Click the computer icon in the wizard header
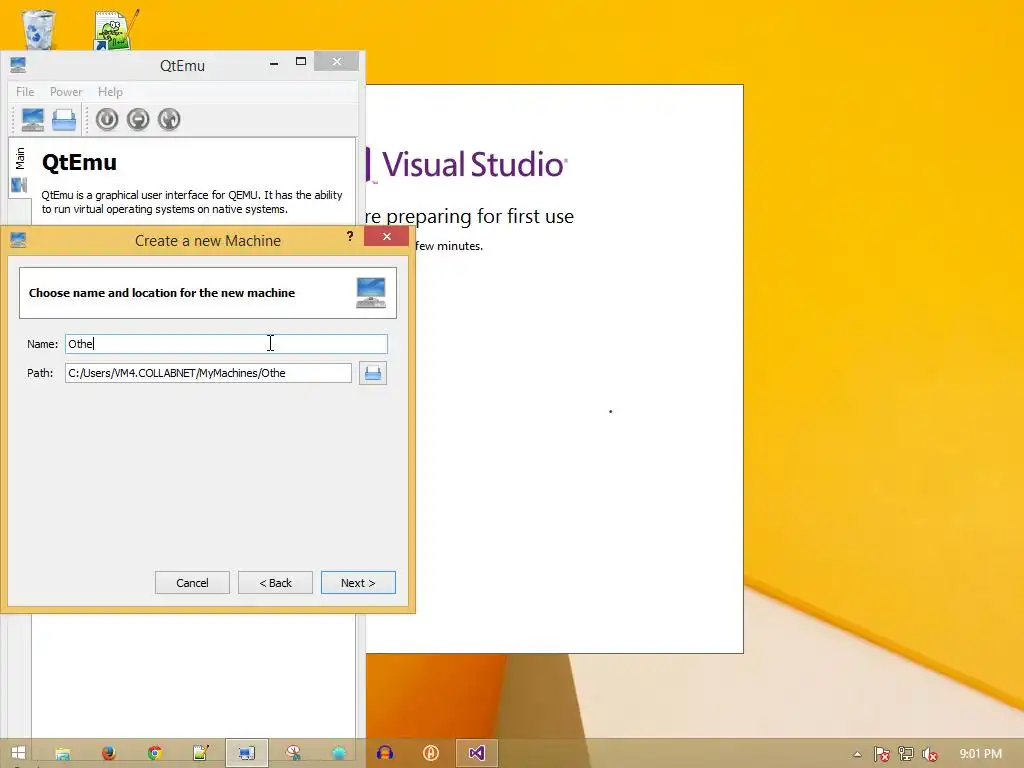The height and width of the screenshot is (768, 1024). [x=371, y=293]
